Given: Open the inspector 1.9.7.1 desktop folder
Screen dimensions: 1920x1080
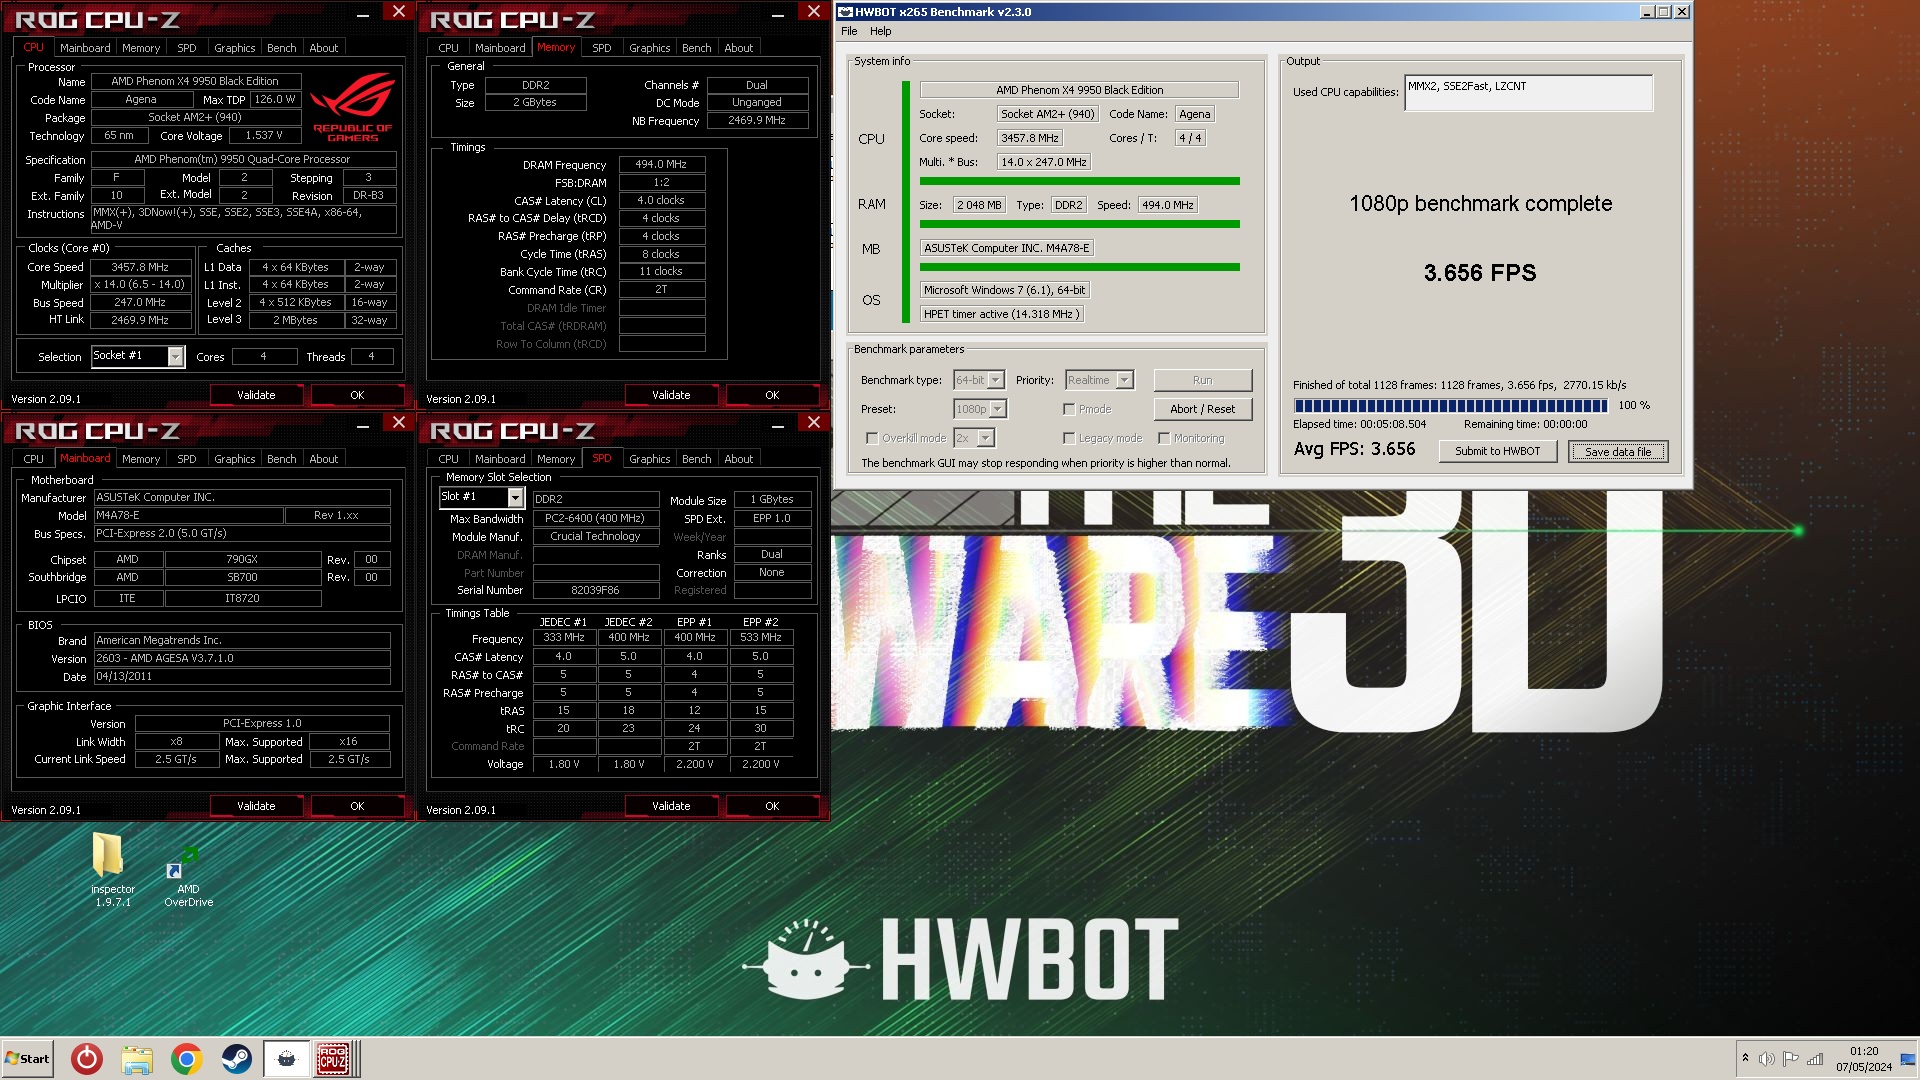Looking at the screenshot, I should (x=112, y=868).
